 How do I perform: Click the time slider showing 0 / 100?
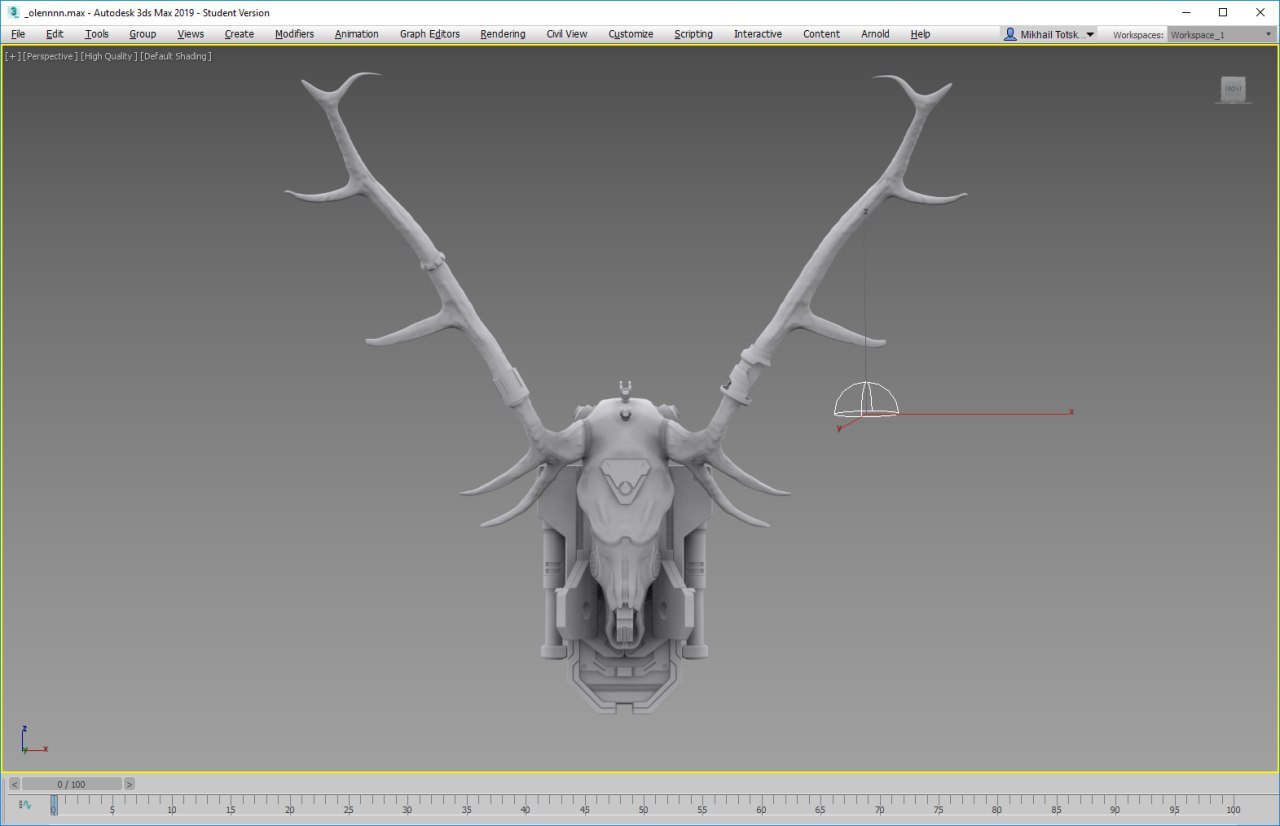pos(72,784)
